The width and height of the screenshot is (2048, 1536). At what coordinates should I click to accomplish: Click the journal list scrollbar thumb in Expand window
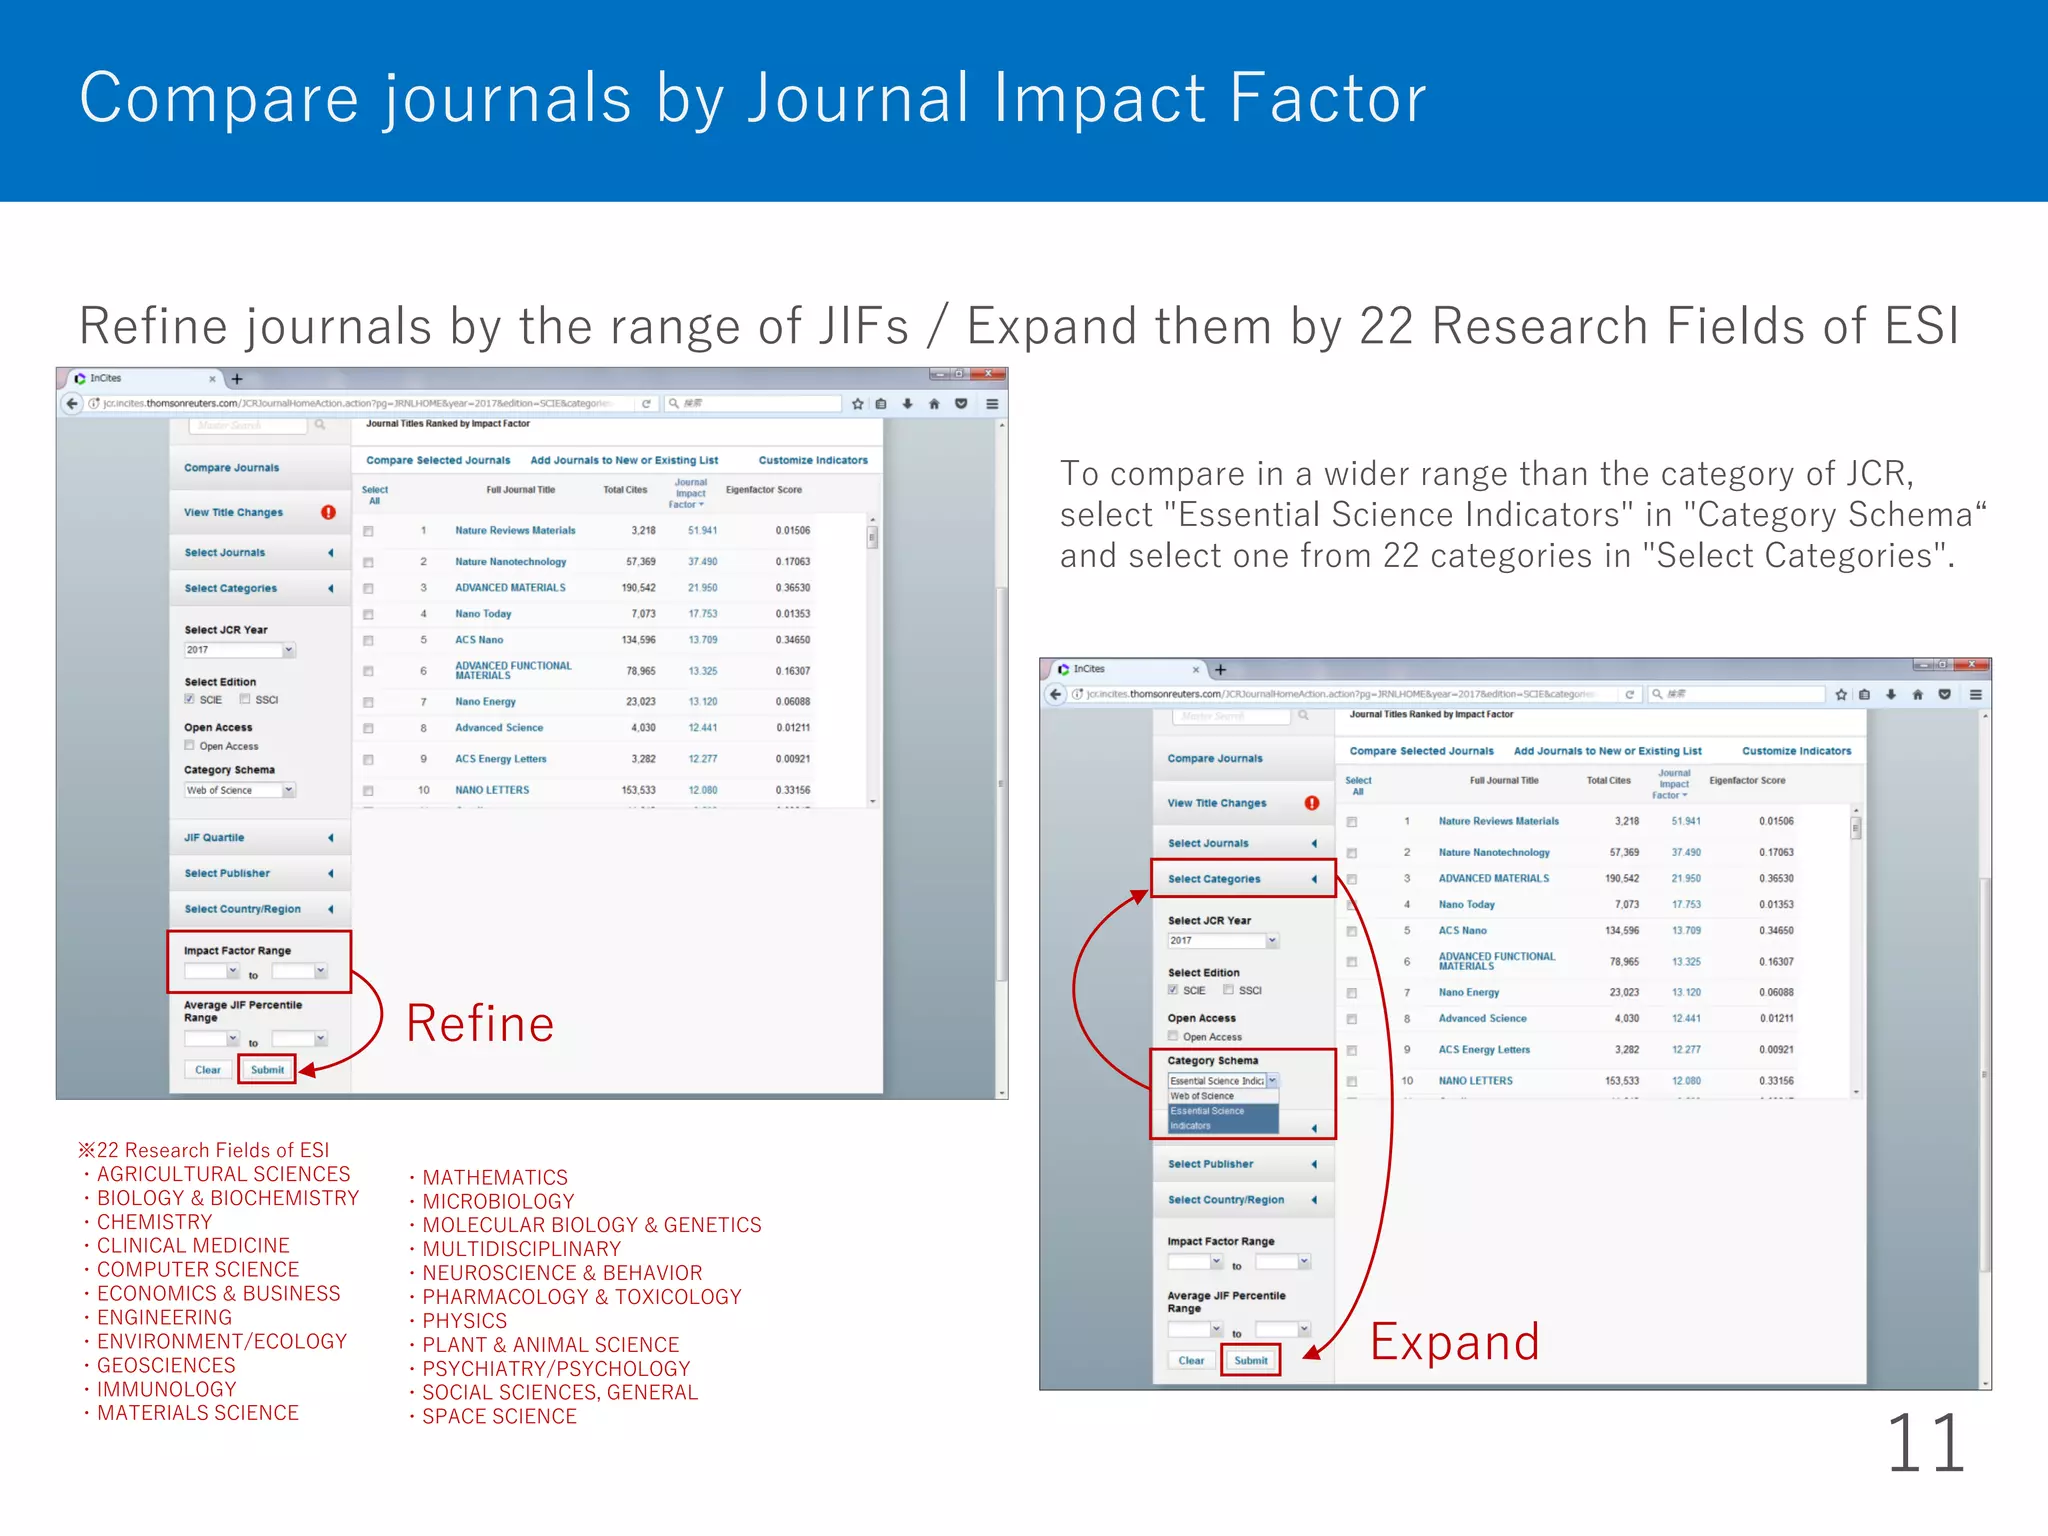1856,828
